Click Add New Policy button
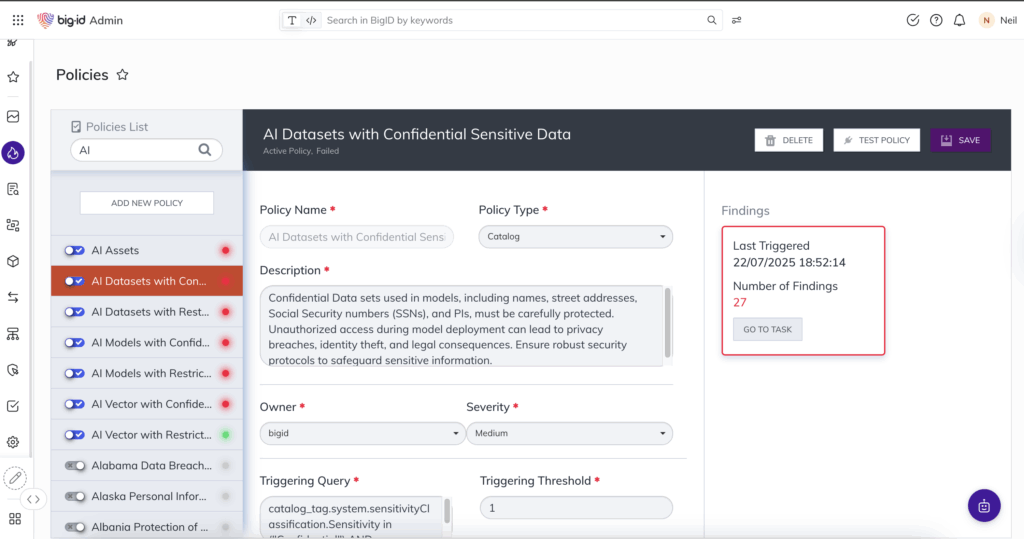Viewport: 1024px width, 539px height. [147, 203]
